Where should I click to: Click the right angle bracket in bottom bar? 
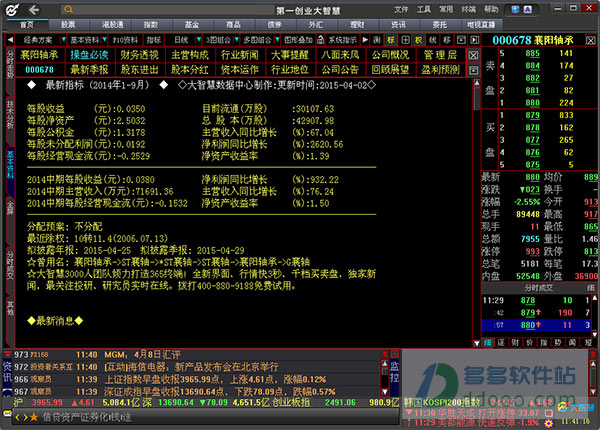(x=25, y=417)
